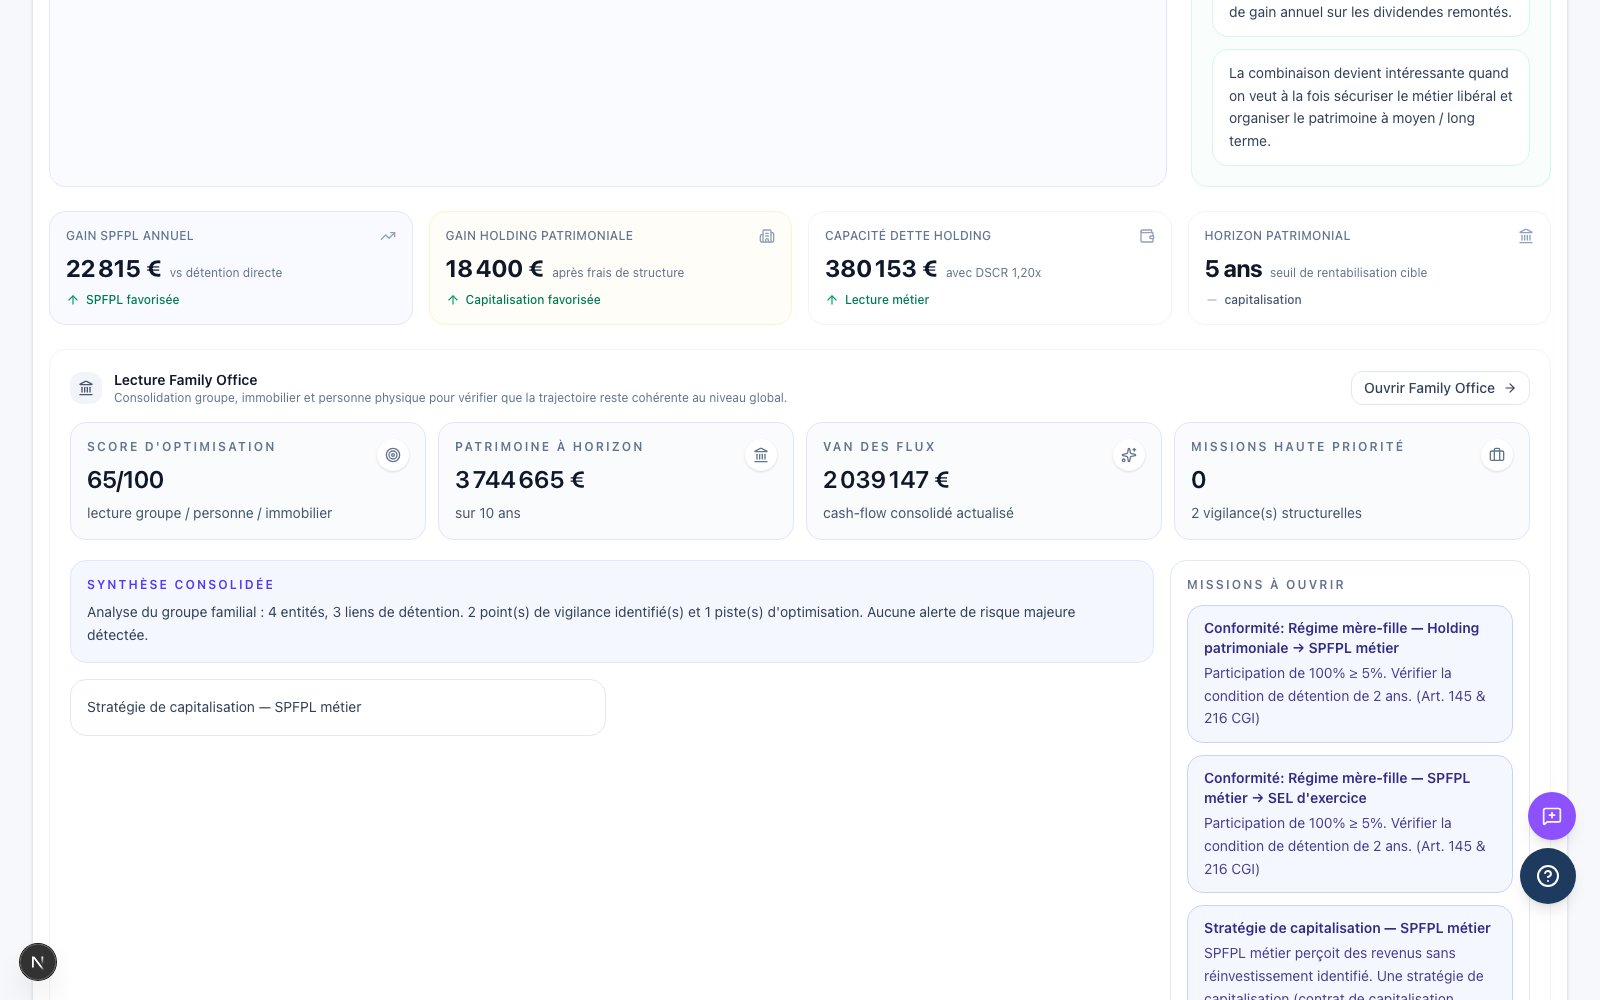
Task: Open the Stratégie de capitalisation mission card
Action: (1350, 953)
